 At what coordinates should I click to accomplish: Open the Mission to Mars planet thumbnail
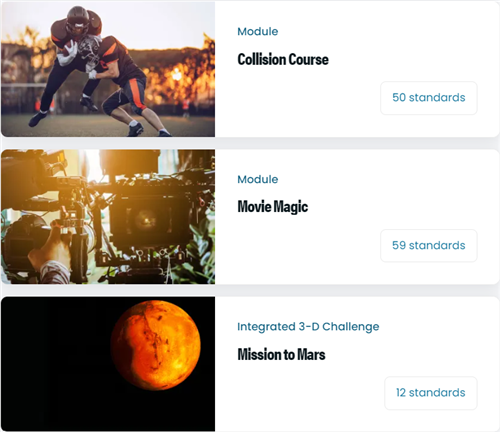108,364
